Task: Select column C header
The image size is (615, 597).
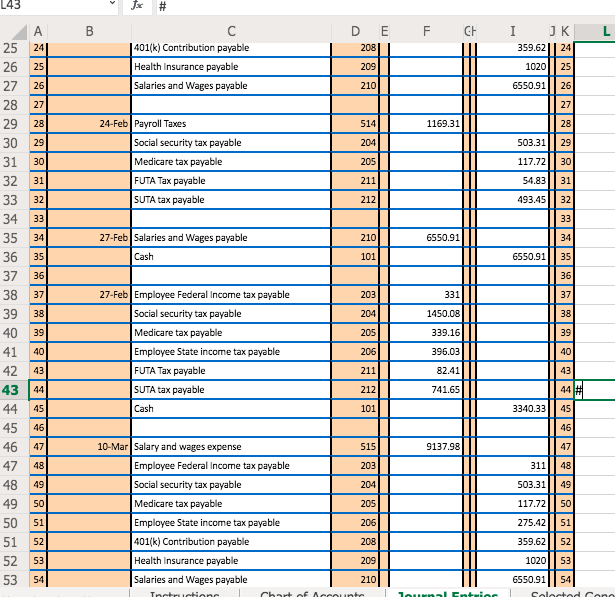Action: [x=231, y=31]
